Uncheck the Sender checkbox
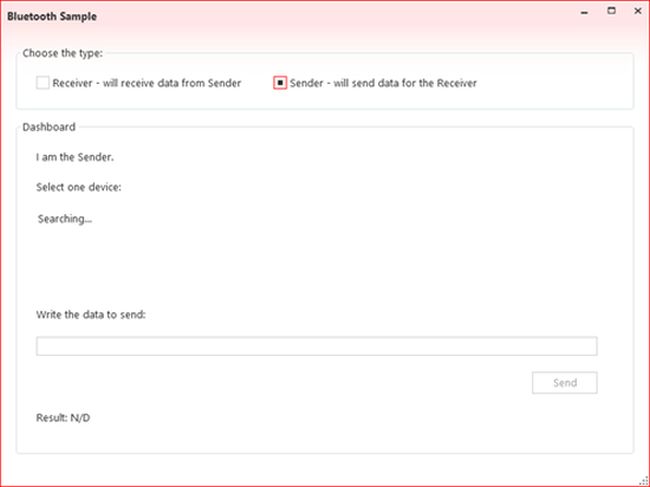650x487 pixels. 280,83
